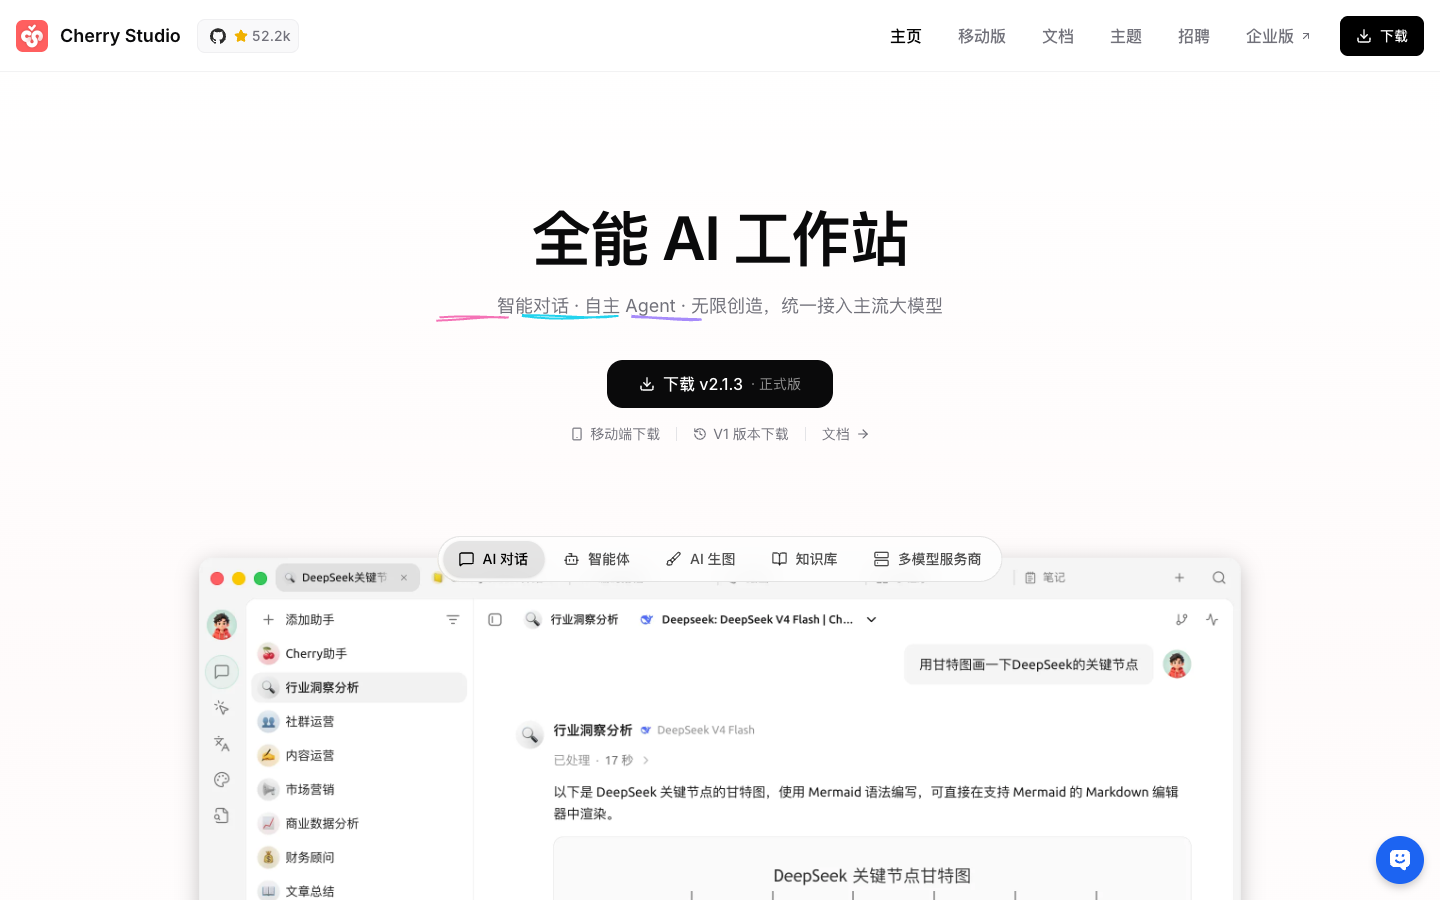Open the blue chat support widget
Image resolution: width=1440 pixels, height=900 pixels.
tap(1400, 860)
